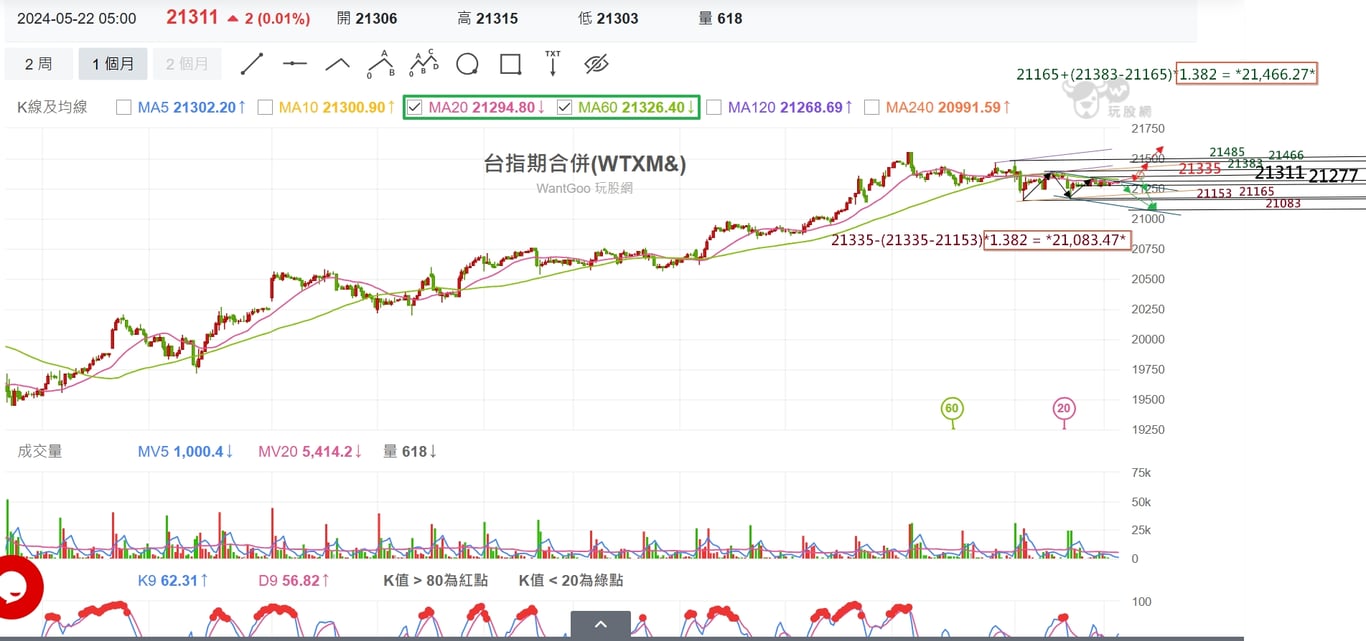Click the 高 21315 high value
This screenshot has height=641, width=1366.
coord(487,18)
